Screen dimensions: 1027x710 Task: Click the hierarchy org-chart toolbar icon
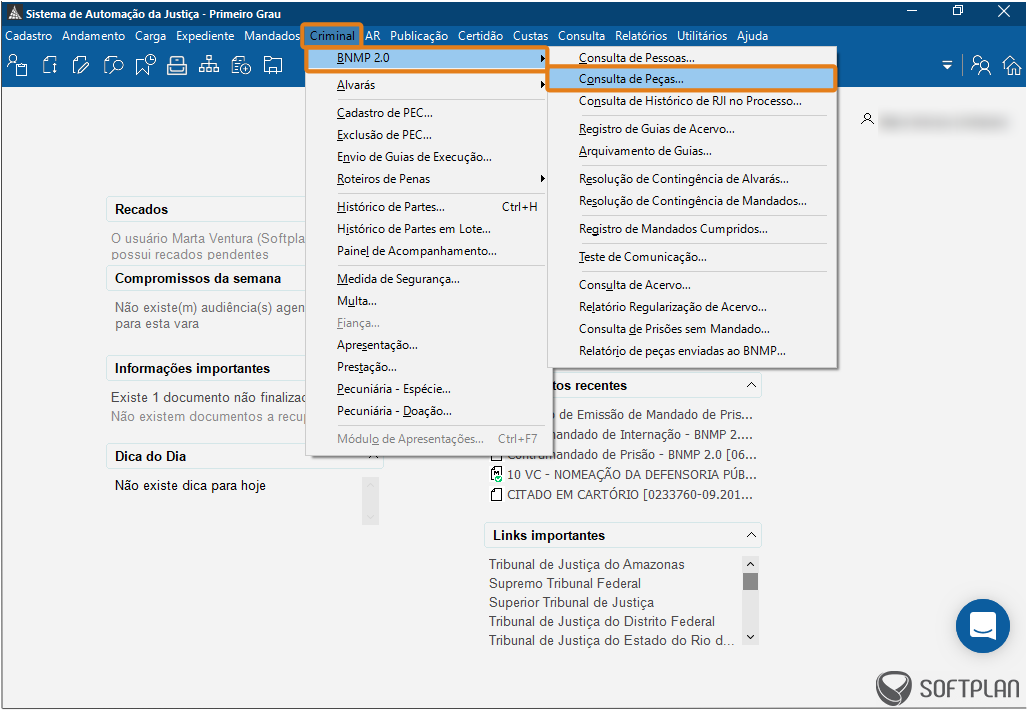[x=209, y=66]
